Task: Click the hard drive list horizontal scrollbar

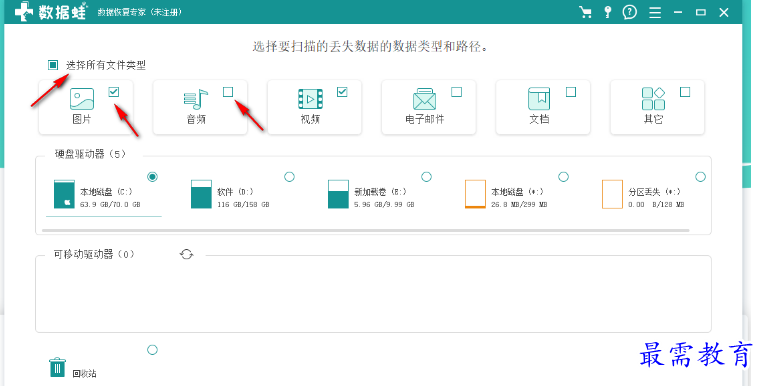Action: pyautogui.click(x=365, y=230)
